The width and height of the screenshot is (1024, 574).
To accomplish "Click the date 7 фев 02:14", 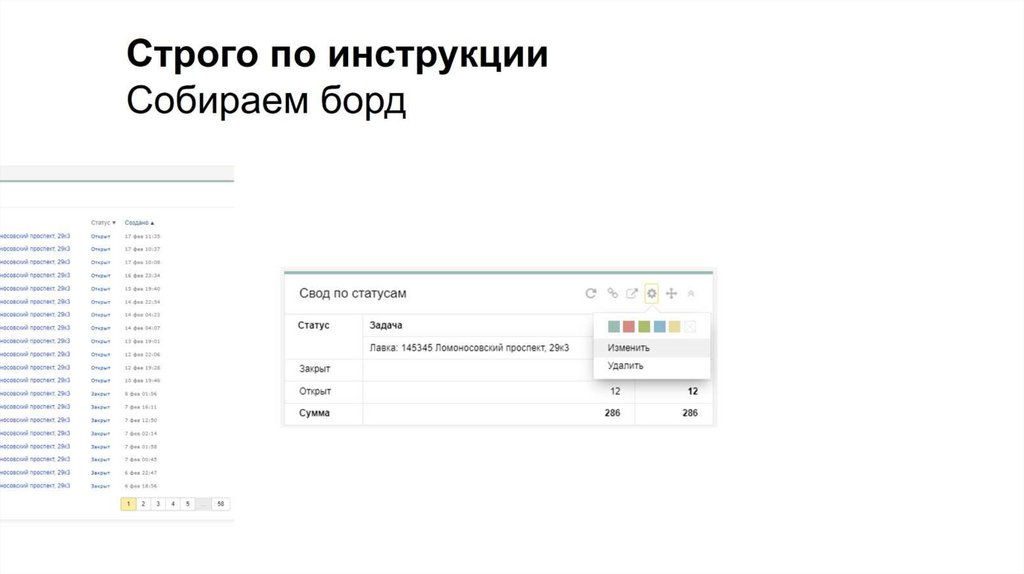I will 141,434.
